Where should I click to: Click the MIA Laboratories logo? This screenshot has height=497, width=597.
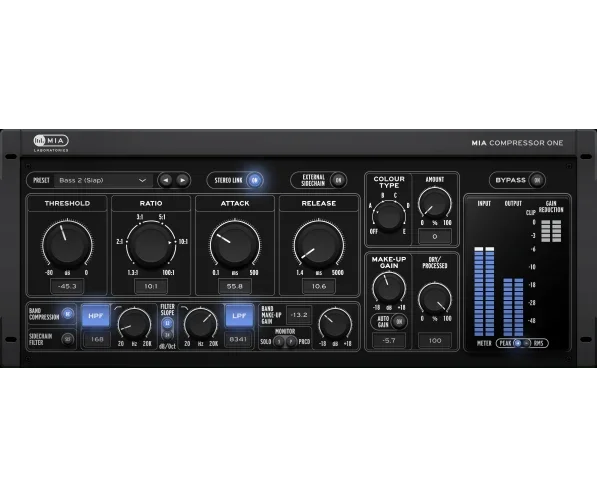tap(51, 143)
